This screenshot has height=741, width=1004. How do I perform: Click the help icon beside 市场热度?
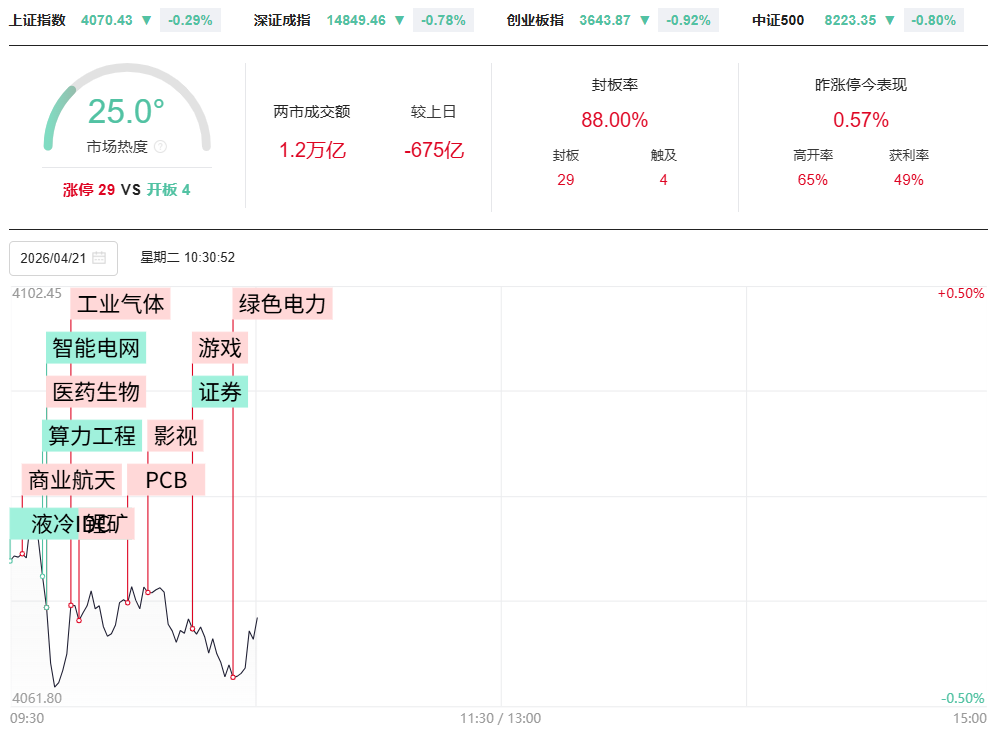pos(161,147)
